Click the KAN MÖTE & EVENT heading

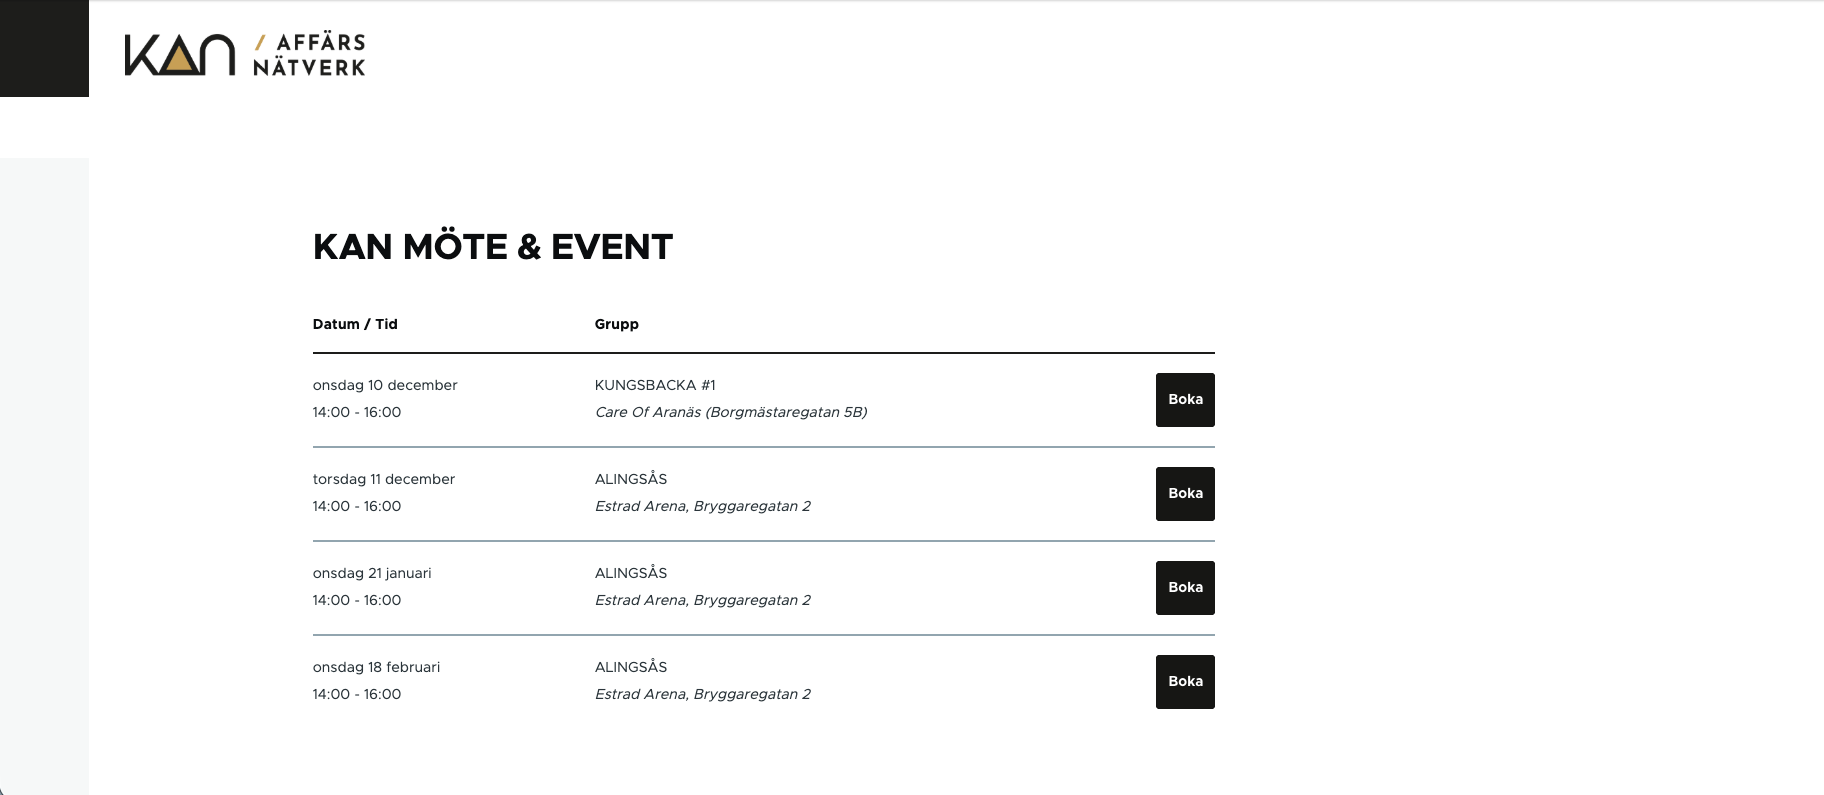pyautogui.click(x=493, y=247)
